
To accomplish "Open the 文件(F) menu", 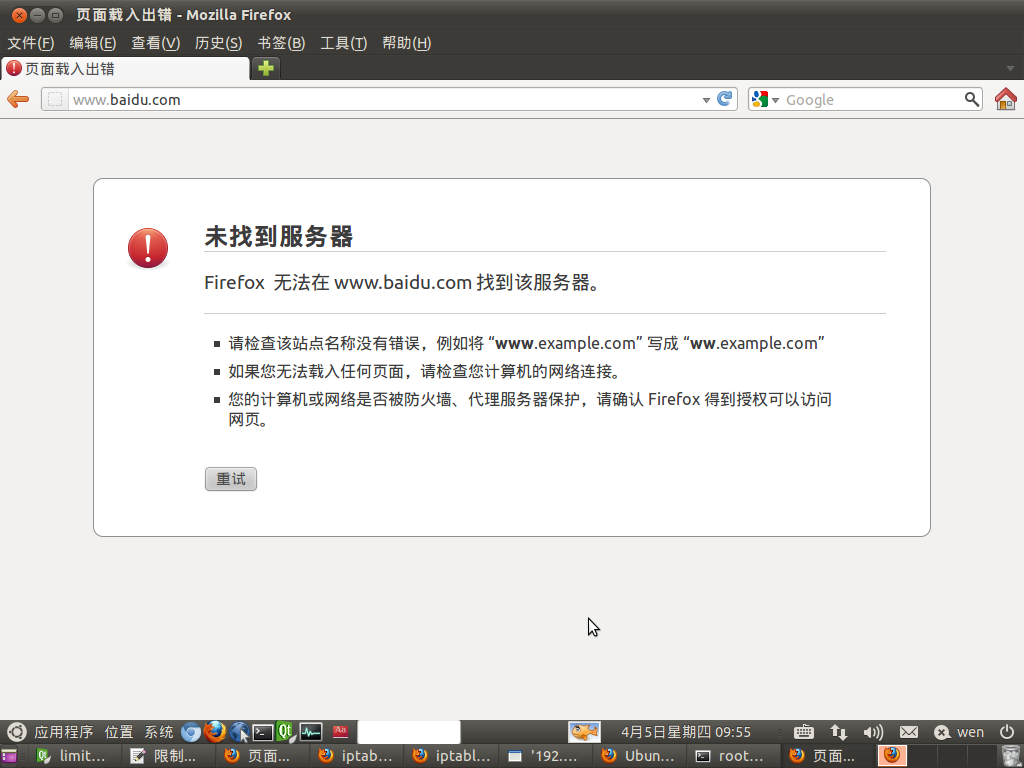I will [x=31, y=43].
